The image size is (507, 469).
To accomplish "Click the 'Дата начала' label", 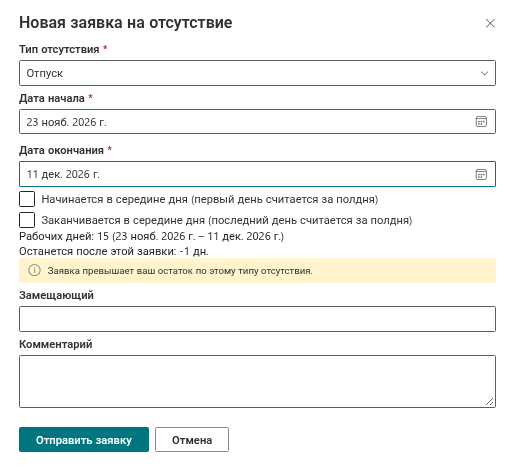I will tap(52, 98).
